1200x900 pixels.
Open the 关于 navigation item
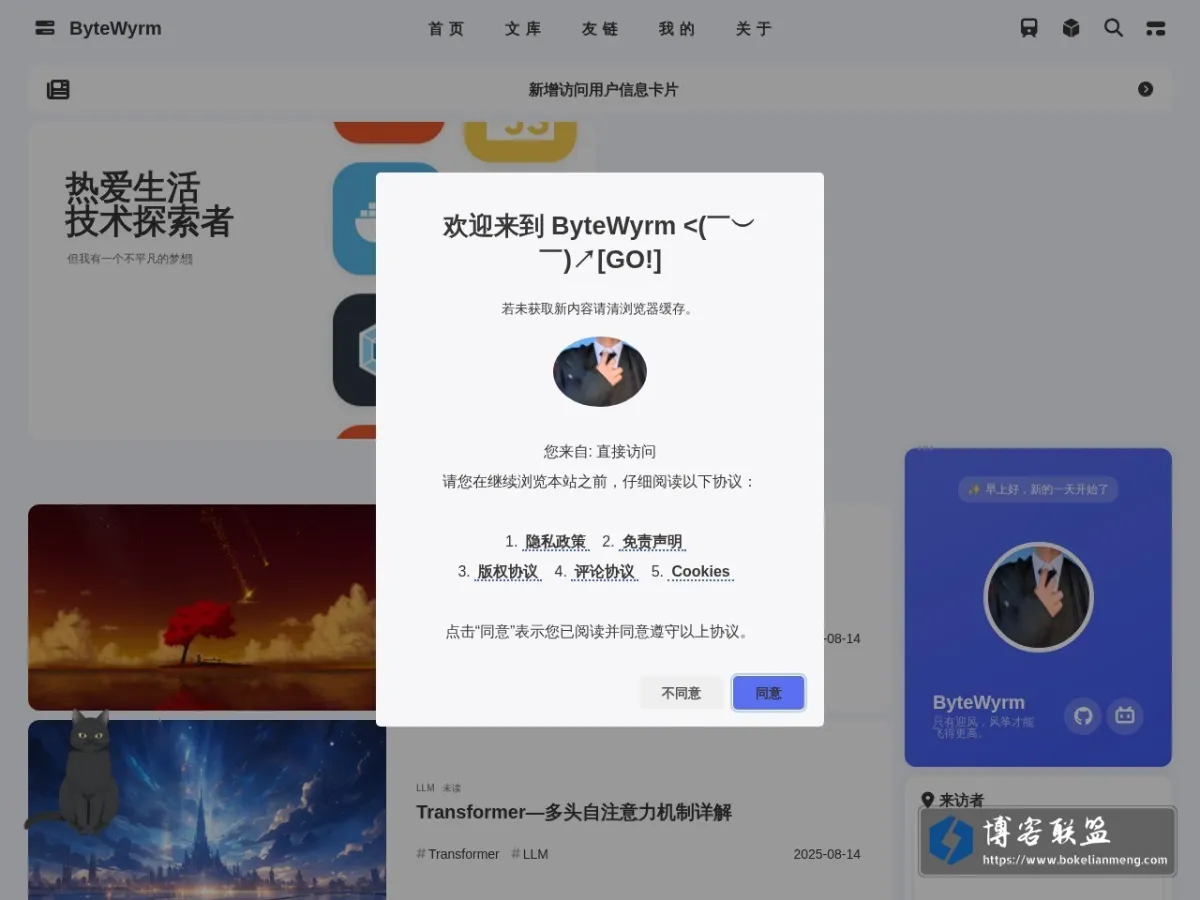tap(755, 29)
